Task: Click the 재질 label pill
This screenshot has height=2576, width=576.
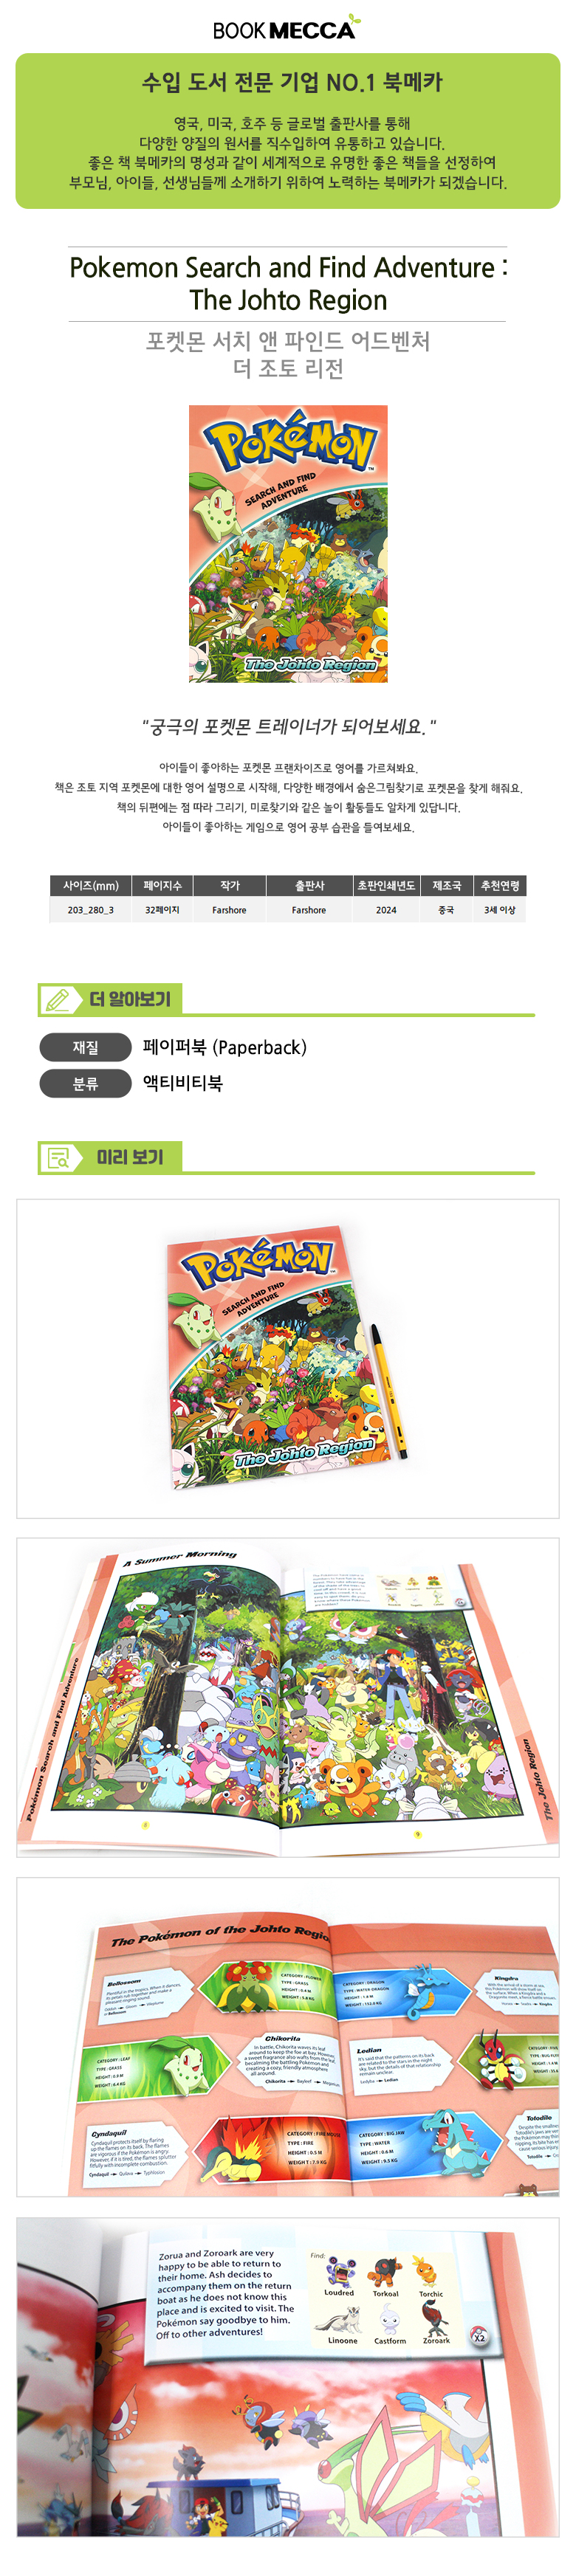Action: pyautogui.click(x=86, y=1047)
